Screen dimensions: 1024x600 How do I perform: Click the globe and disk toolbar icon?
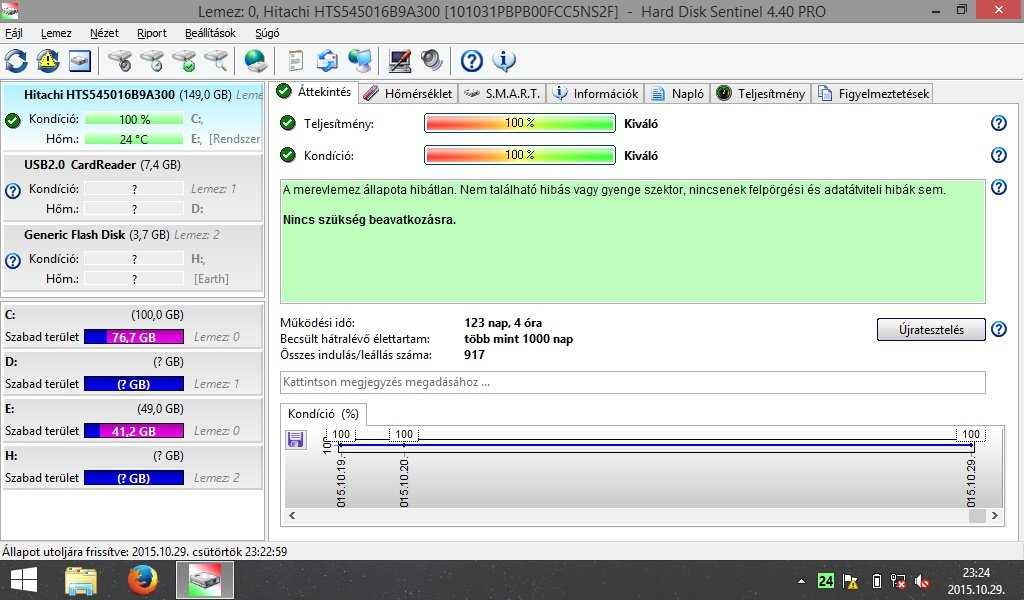[255, 61]
